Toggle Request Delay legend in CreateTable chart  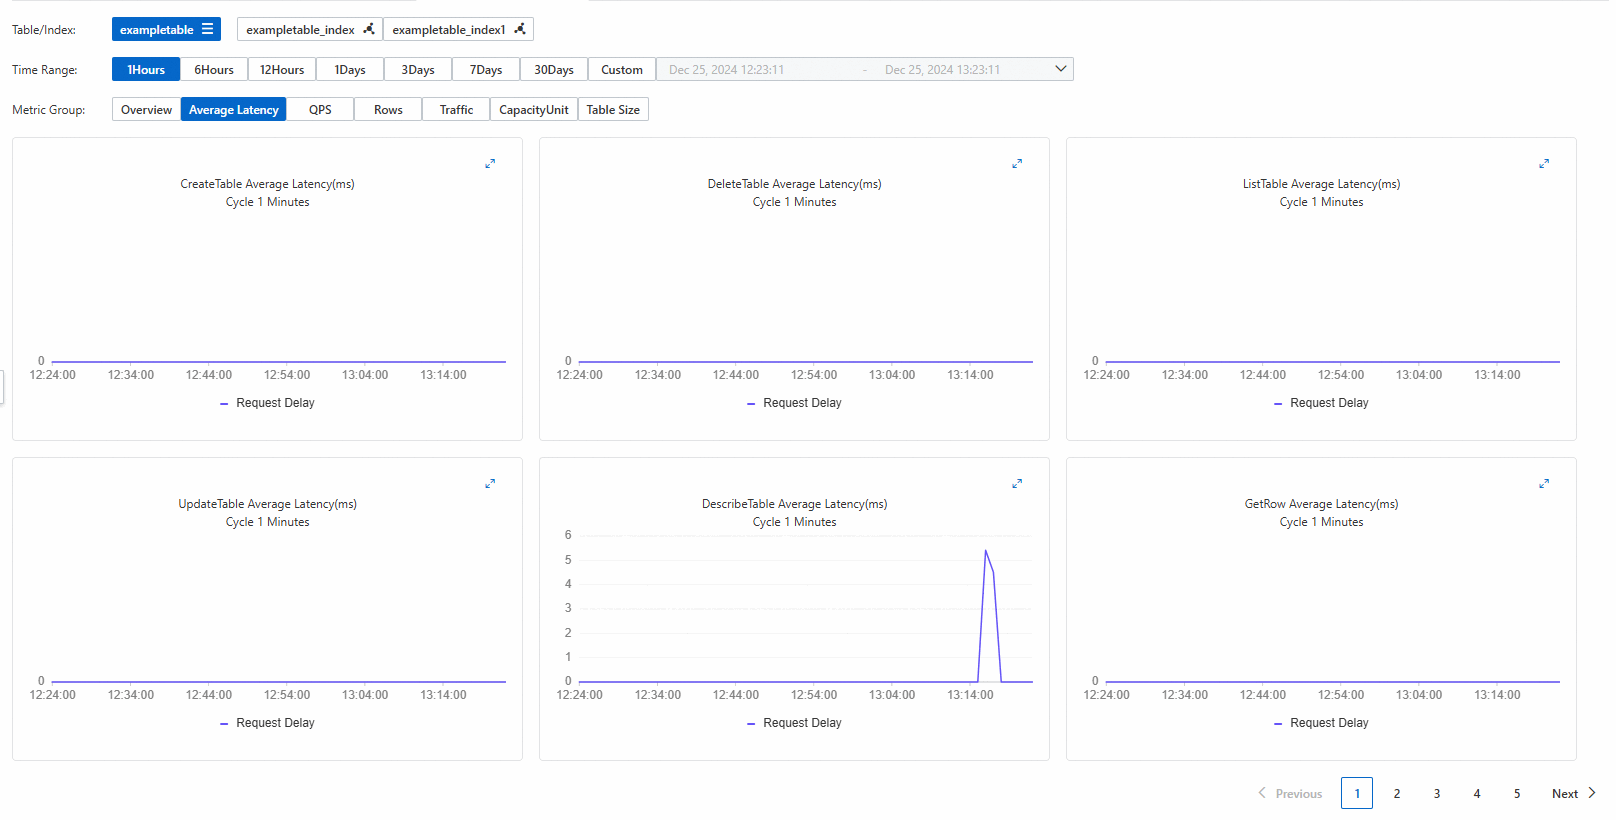pos(267,403)
